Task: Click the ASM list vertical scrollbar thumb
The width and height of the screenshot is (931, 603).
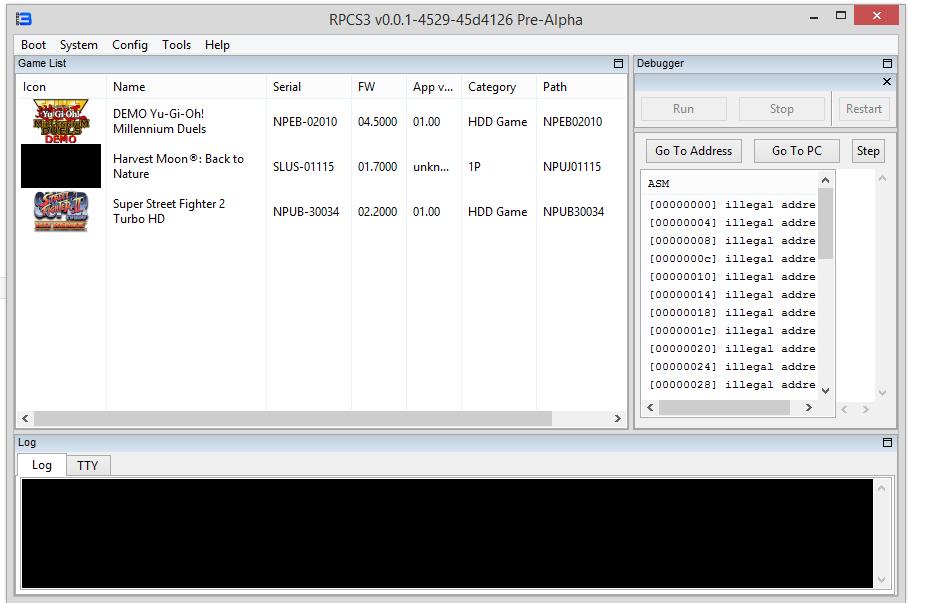Action: click(825, 224)
